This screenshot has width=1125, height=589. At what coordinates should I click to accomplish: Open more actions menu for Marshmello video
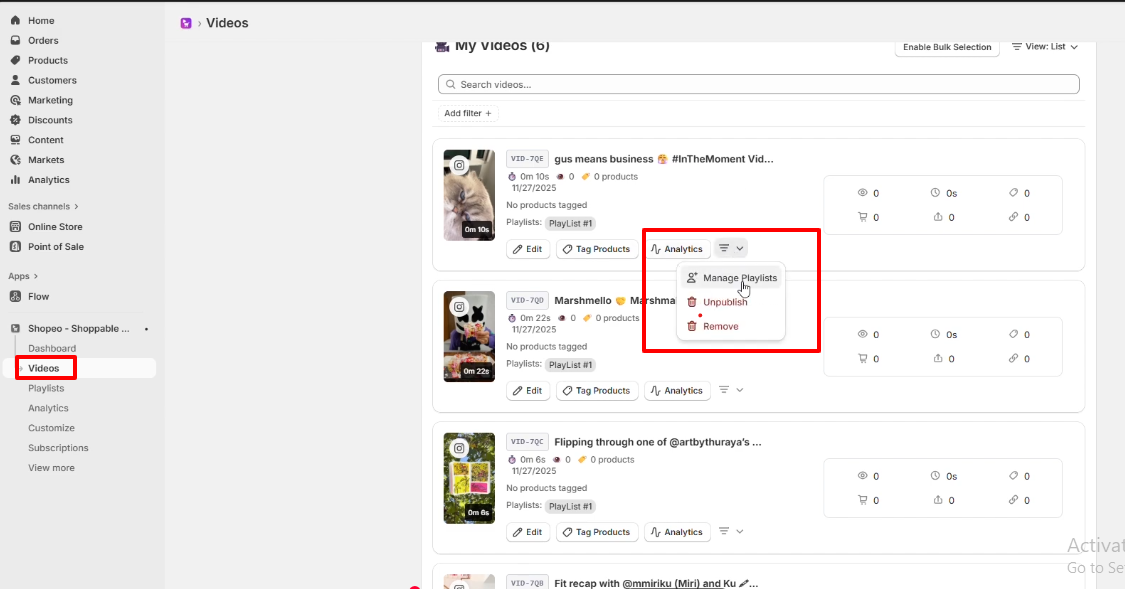(x=731, y=390)
